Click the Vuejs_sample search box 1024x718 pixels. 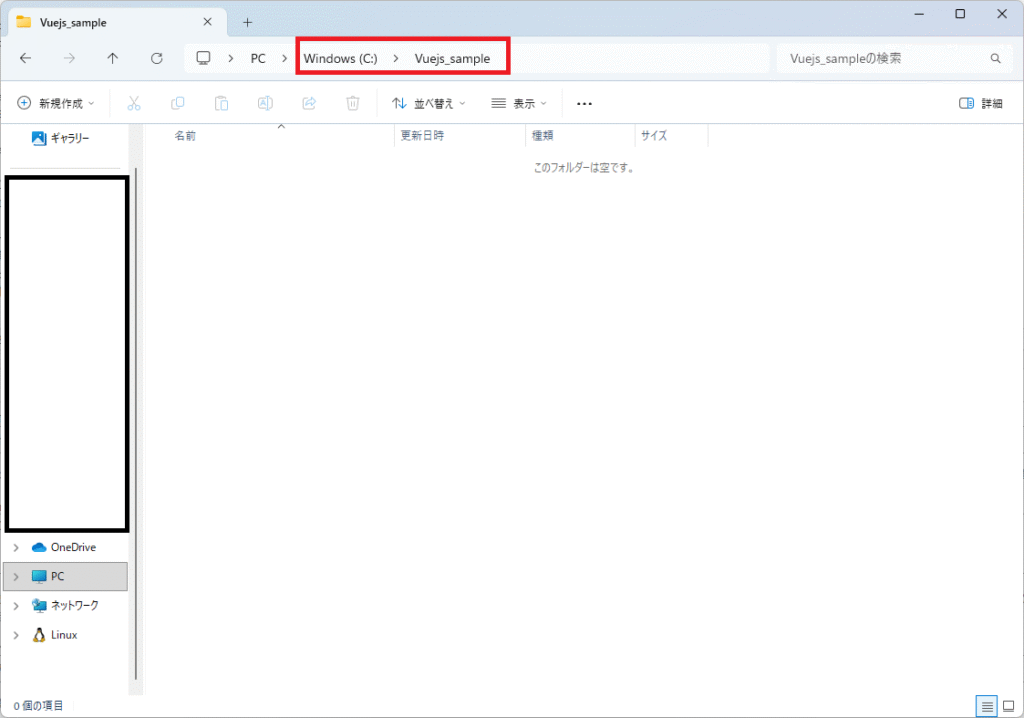(880, 59)
